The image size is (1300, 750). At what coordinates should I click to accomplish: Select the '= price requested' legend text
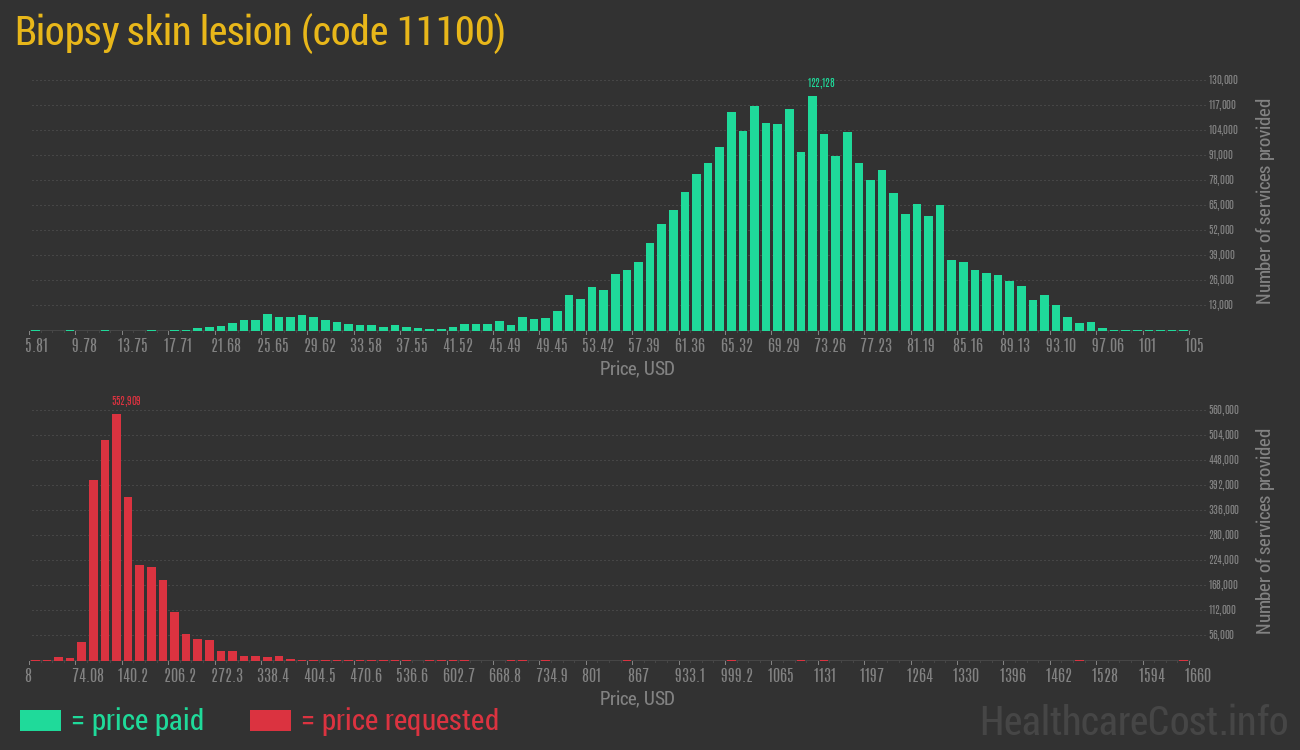(399, 720)
